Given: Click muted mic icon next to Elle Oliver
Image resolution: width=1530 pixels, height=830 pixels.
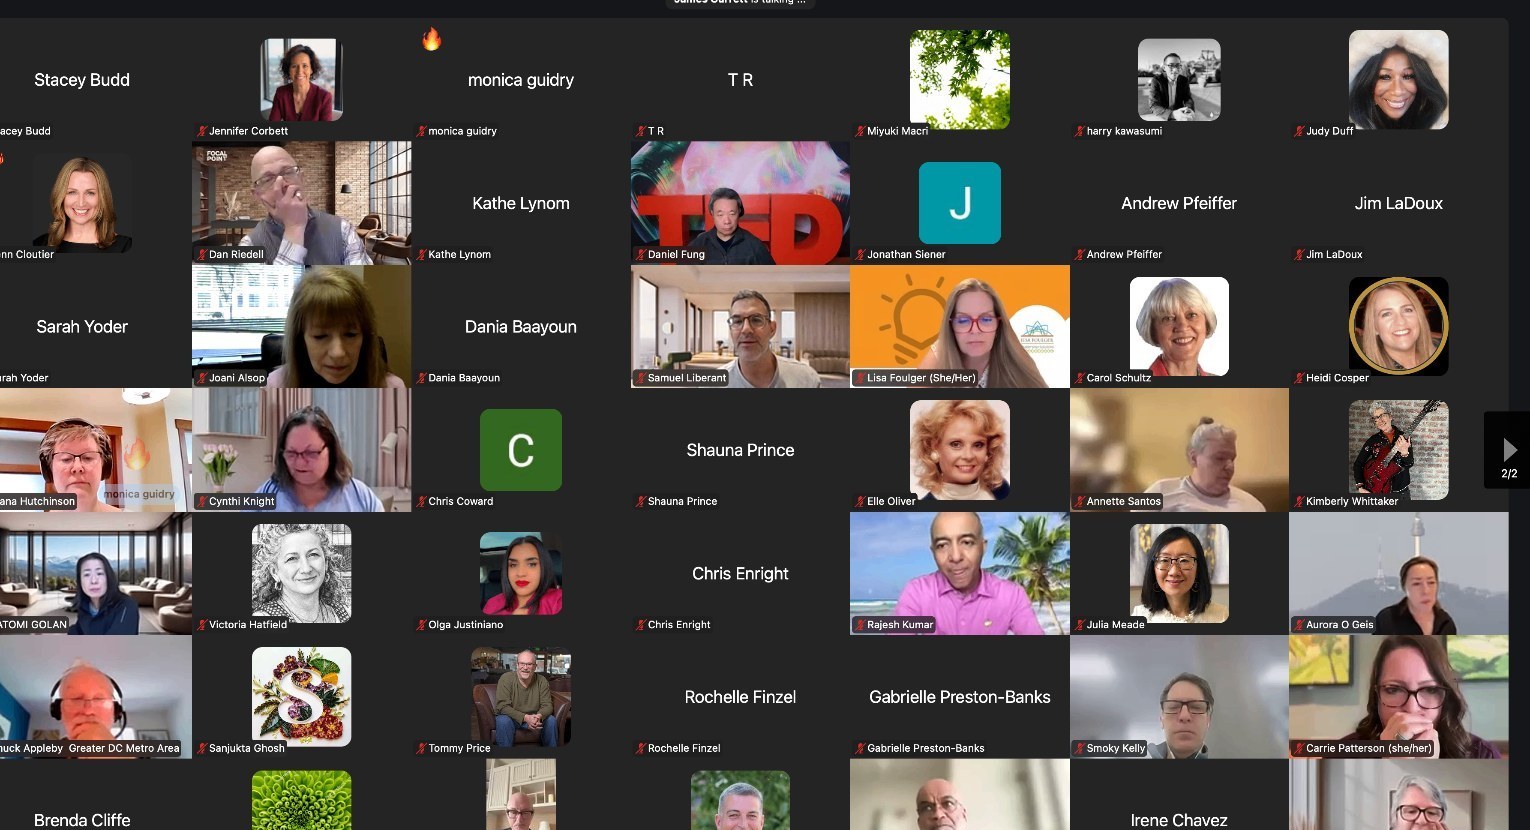Looking at the screenshot, I should click(860, 501).
